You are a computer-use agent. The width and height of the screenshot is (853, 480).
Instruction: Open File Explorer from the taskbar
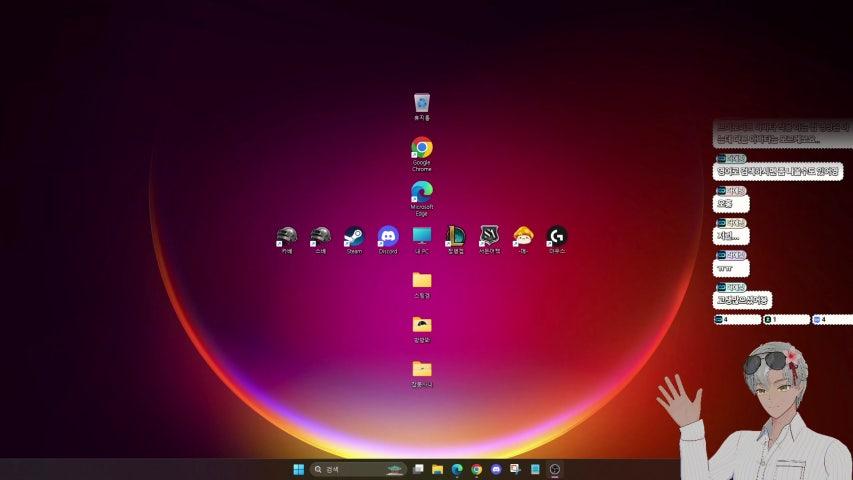click(438, 469)
